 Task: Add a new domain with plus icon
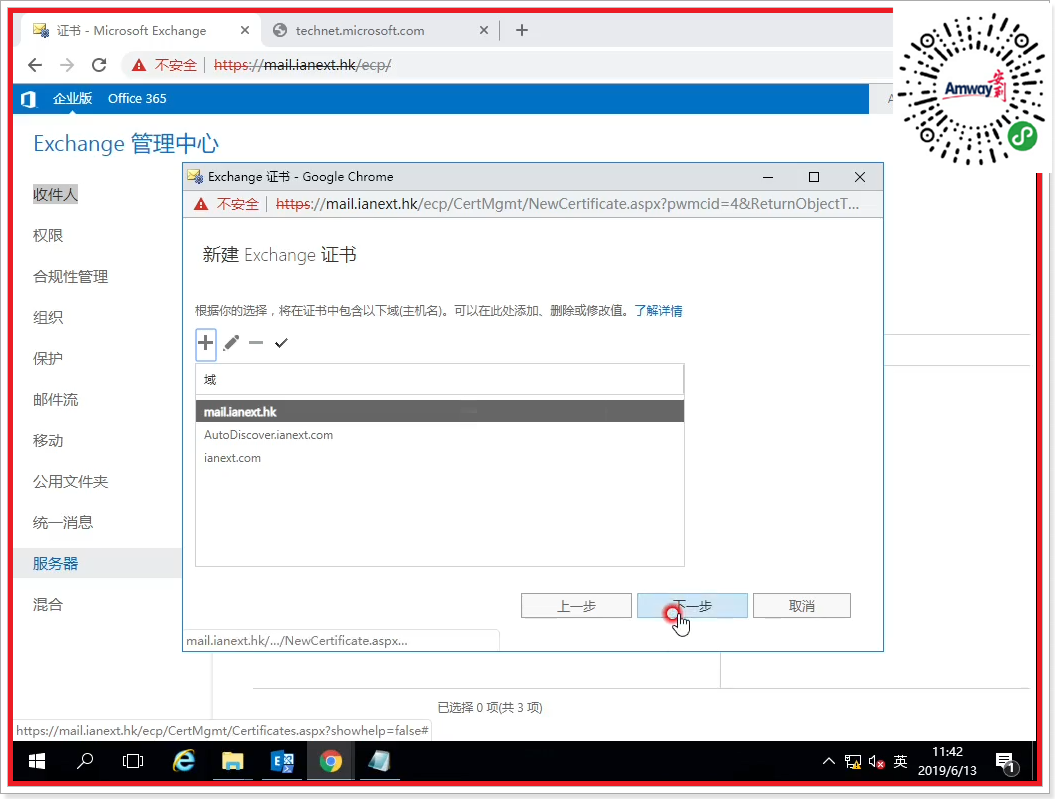click(206, 343)
